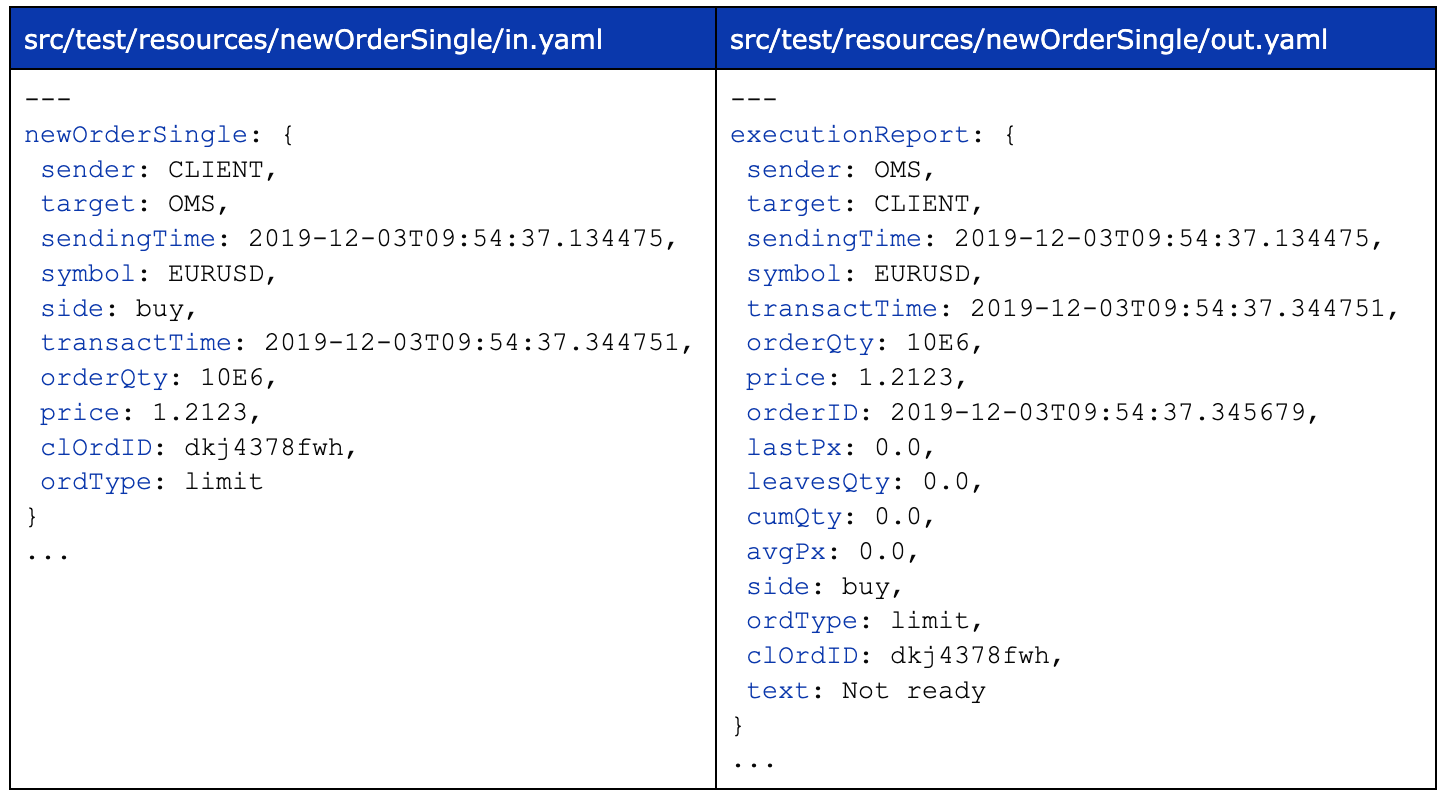
Task: Select the ordType limit line in in.yaml
Action: click(151, 482)
